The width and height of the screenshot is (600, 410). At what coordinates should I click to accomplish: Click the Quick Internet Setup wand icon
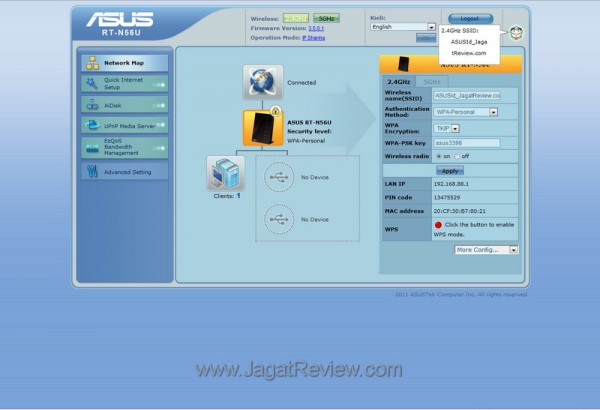tap(91, 83)
